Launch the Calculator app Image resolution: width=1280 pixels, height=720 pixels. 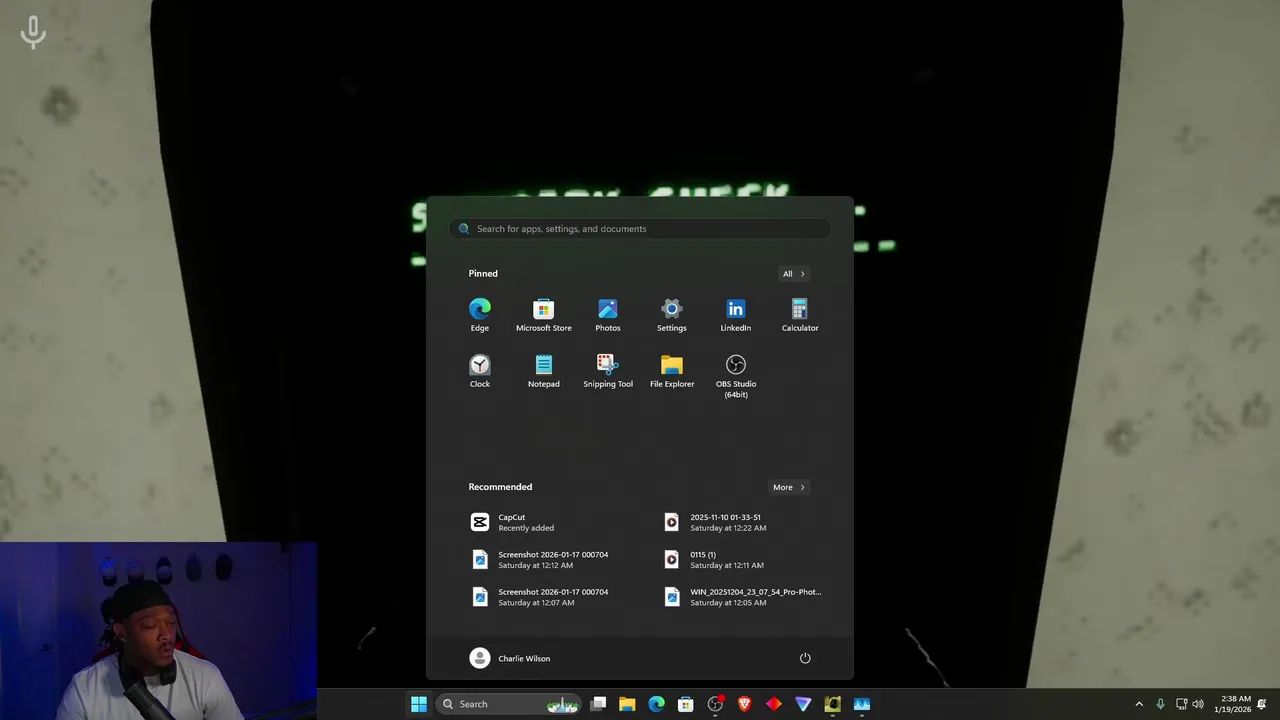pyautogui.click(x=800, y=315)
